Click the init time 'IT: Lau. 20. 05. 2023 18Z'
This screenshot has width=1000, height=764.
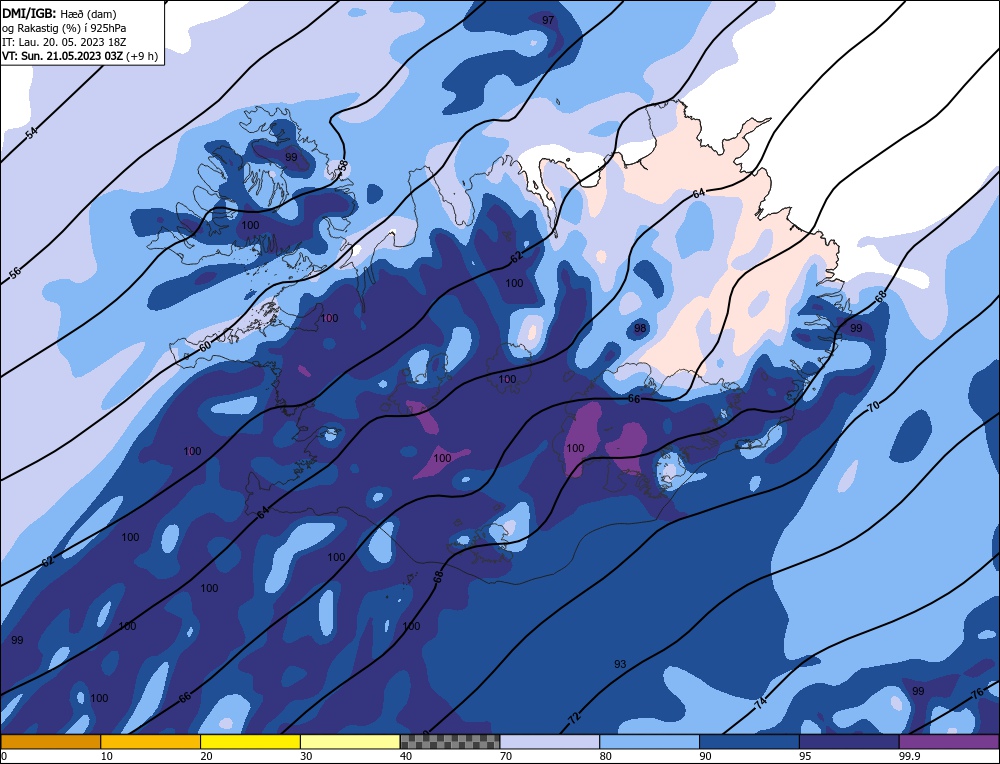[64, 42]
